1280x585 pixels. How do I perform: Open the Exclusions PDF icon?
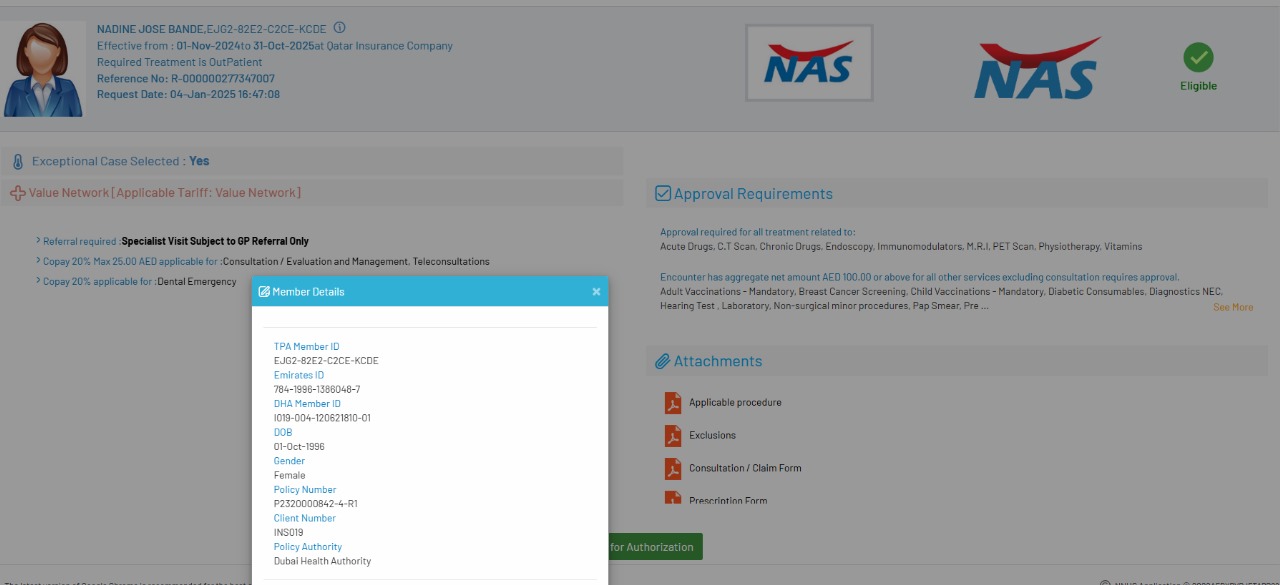click(x=673, y=435)
